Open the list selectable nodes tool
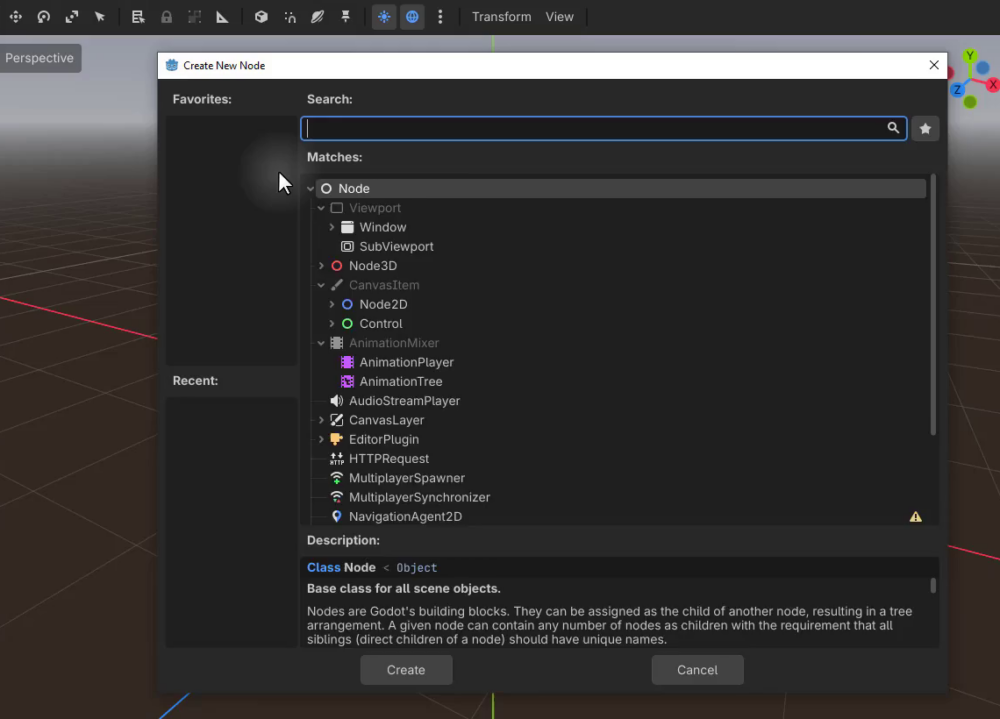This screenshot has width=1000, height=719. click(x=138, y=17)
